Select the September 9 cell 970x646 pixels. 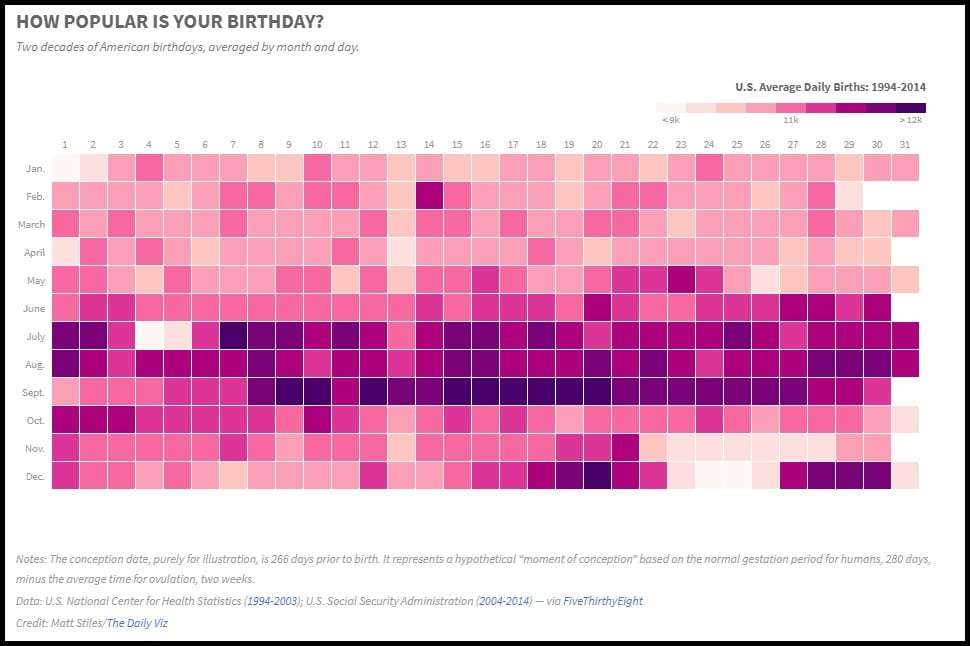pyautogui.click(x=289, y=391)
